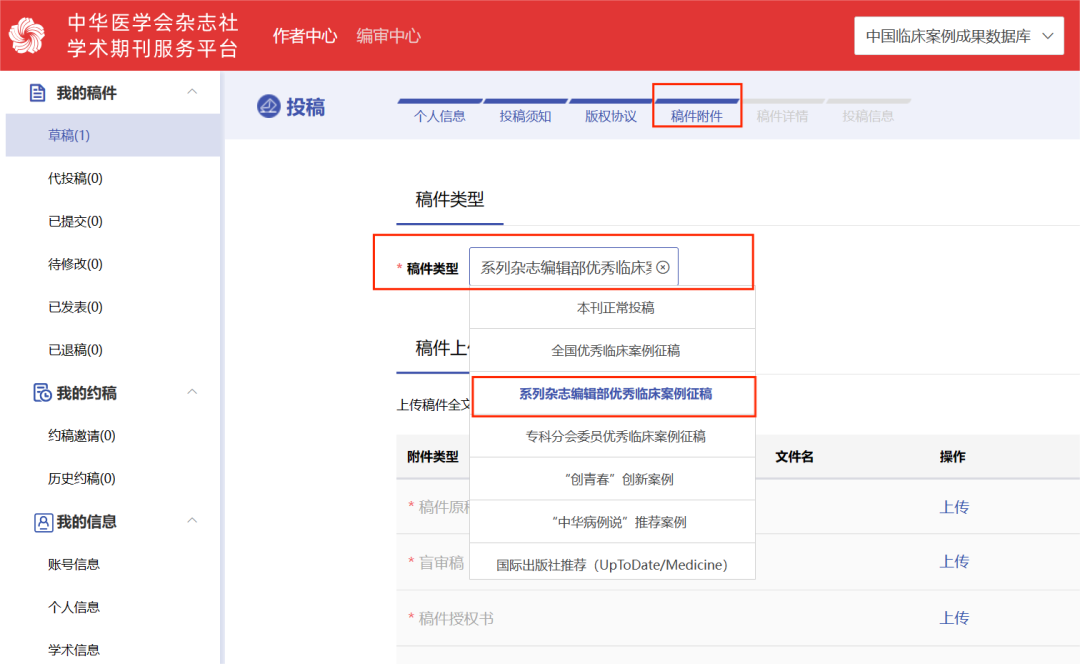
Task: Click the 我的约稿 section title
Action: click(86, 393)
